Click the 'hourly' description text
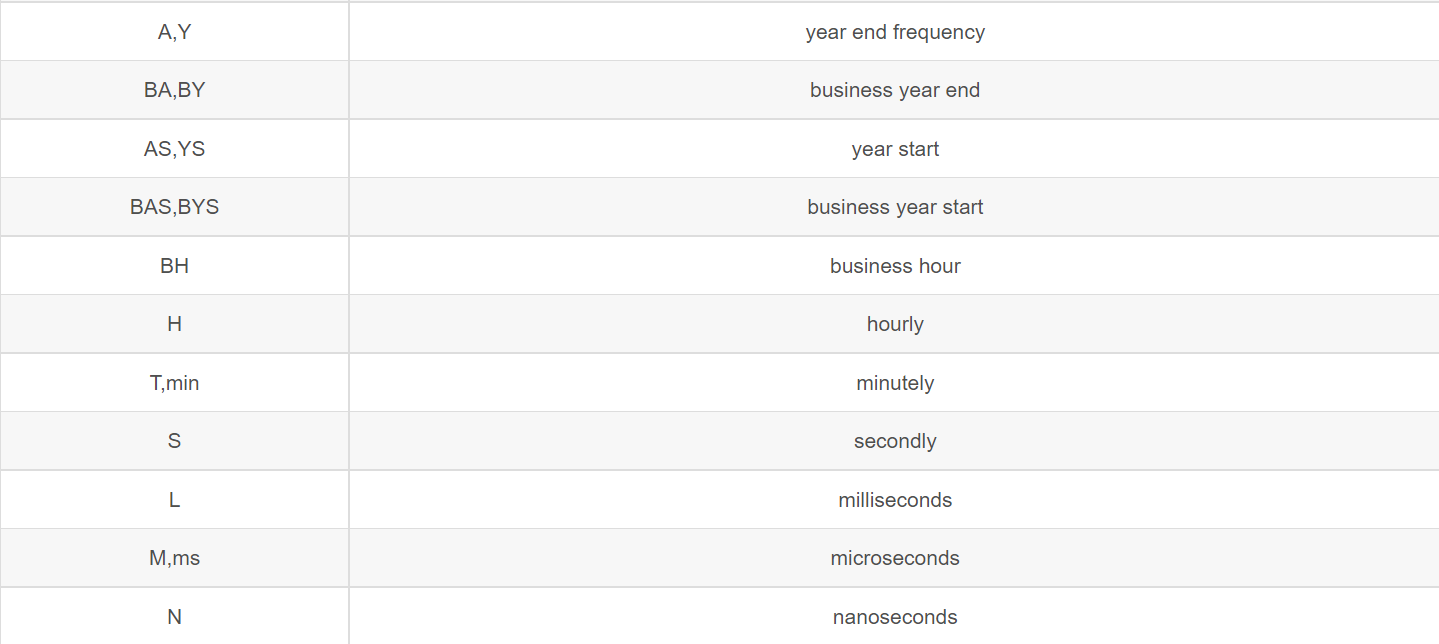This screenshot has height=644, width=1439. pyautogui.click(x=895, y=324)
